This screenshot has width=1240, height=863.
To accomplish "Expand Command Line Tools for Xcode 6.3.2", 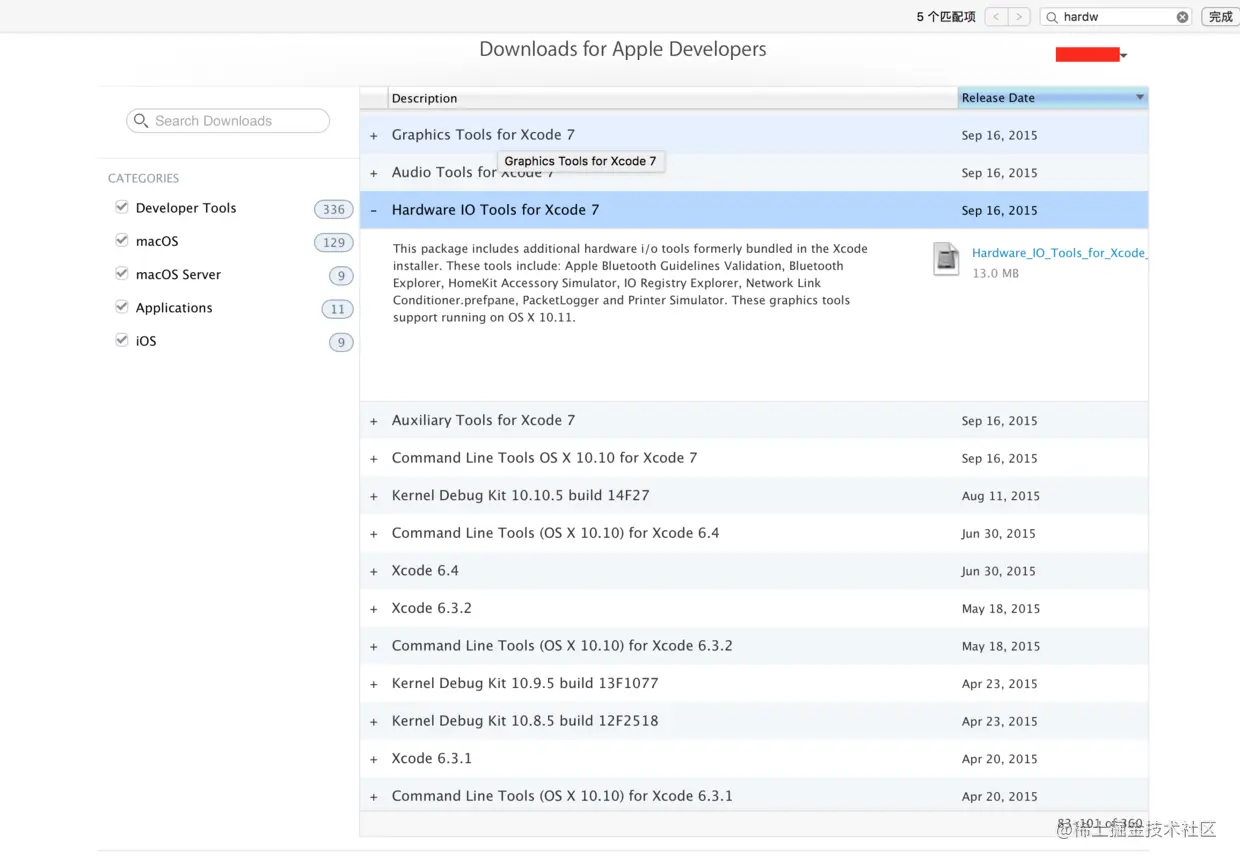I will [374, 647].
